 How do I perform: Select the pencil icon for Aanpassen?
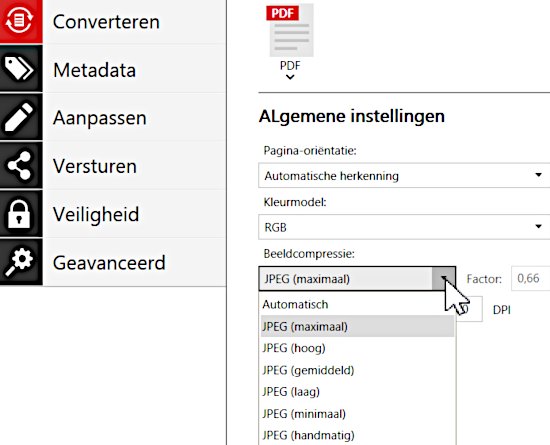tap(21, 117)
